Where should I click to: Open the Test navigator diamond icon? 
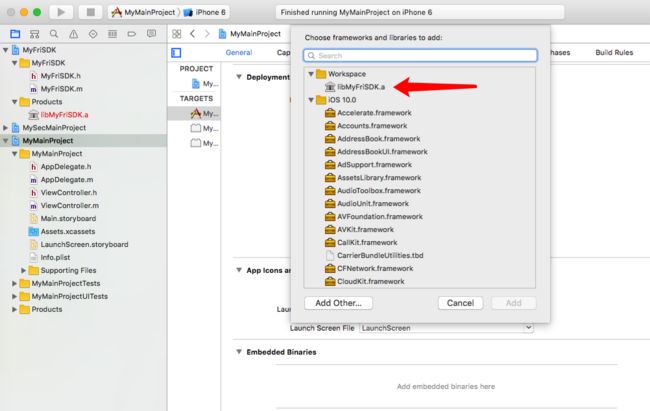coord(93,34)
